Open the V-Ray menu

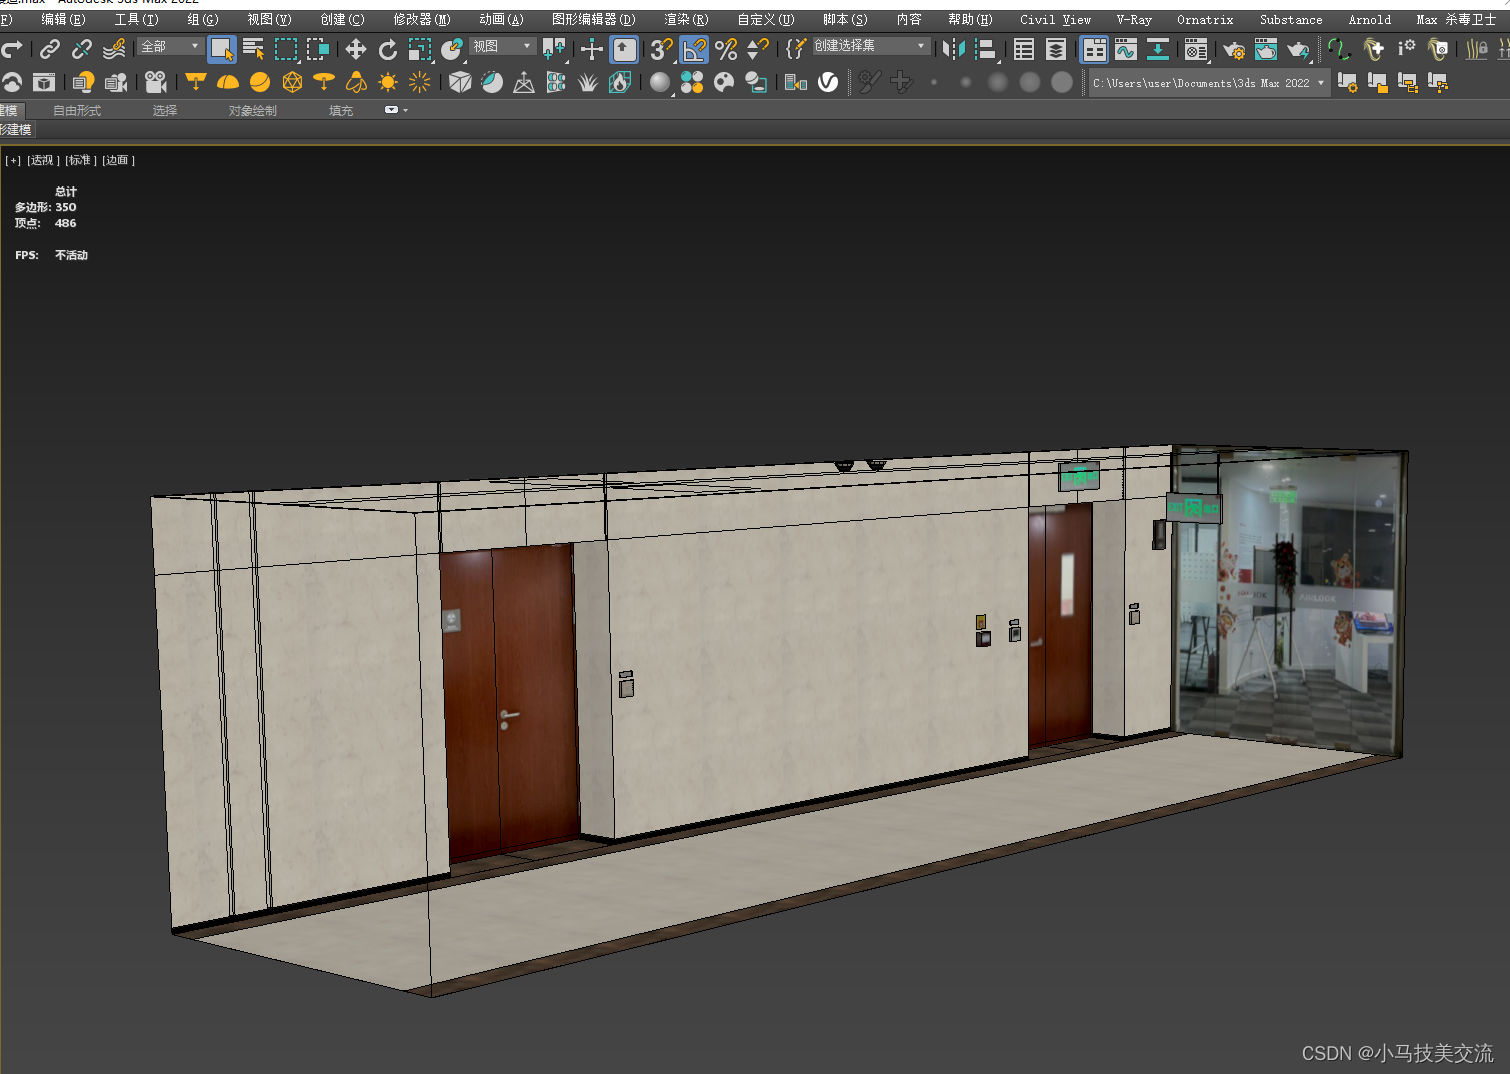pyautogui.click(x=1134, y=19)
